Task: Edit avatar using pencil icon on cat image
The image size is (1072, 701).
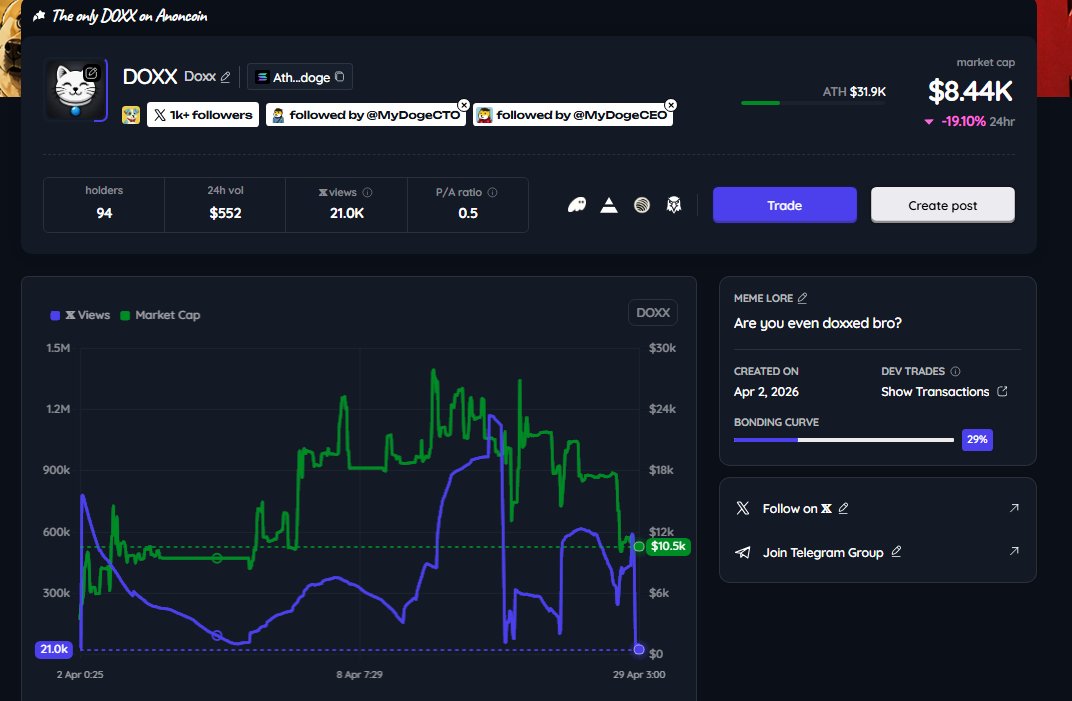Action: pos(92,72)
